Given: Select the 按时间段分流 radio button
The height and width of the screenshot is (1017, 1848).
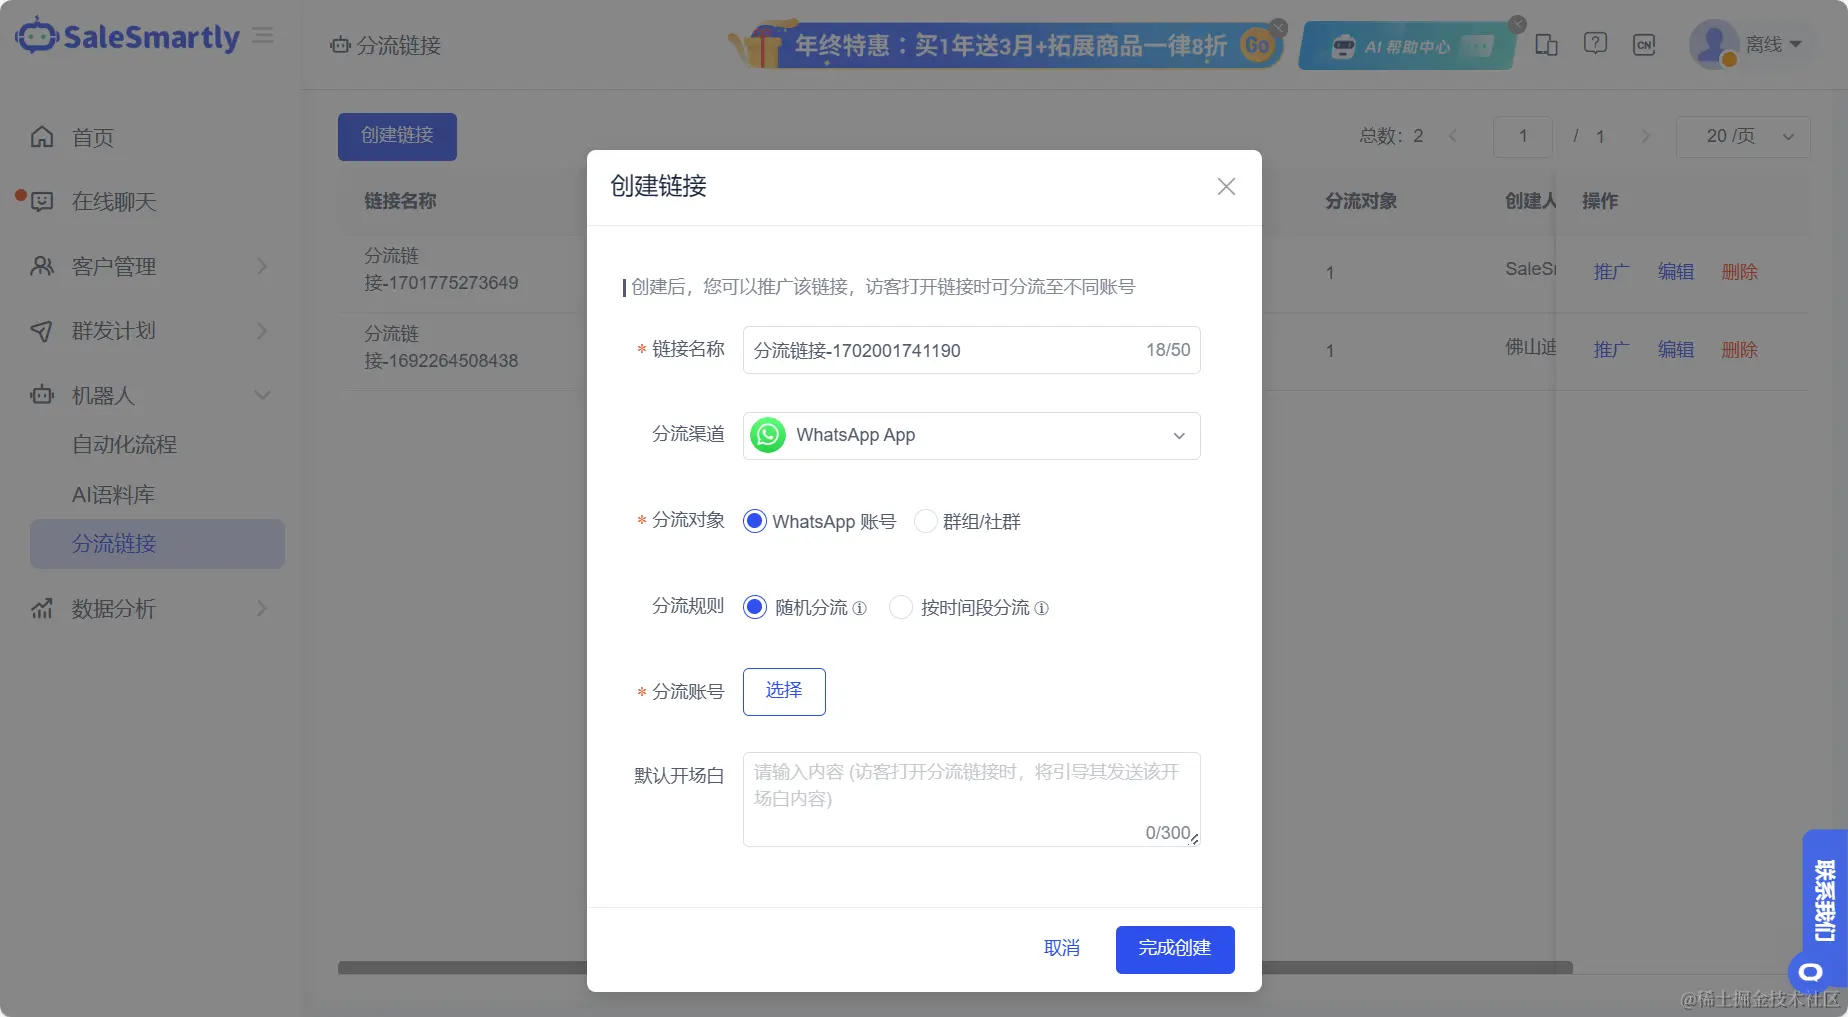Looking at the screenshot, I should point(901,607).
